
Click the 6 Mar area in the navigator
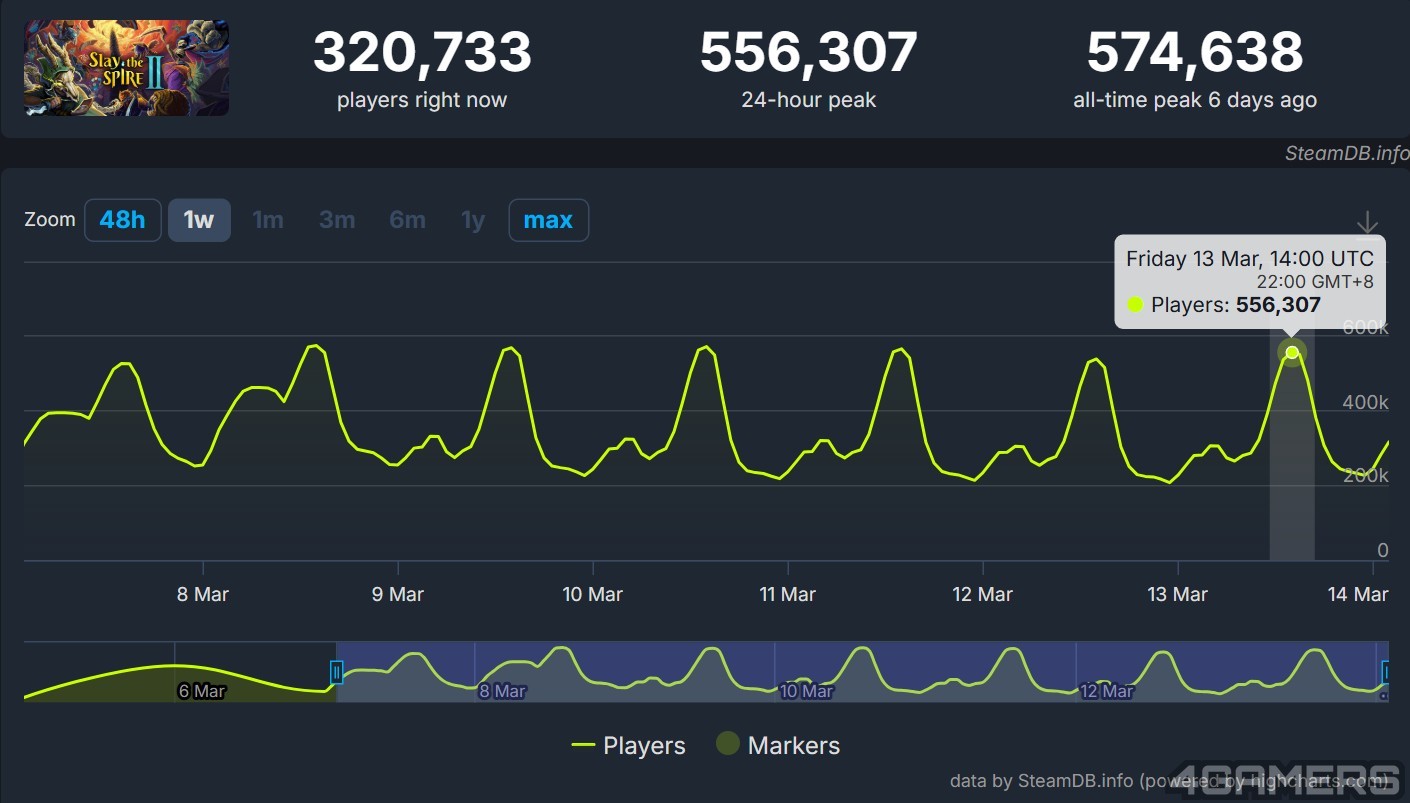tap(202, 691)
